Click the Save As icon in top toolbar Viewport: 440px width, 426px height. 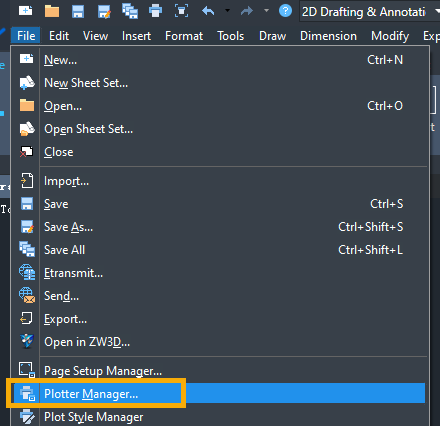[x=104, y=11]
